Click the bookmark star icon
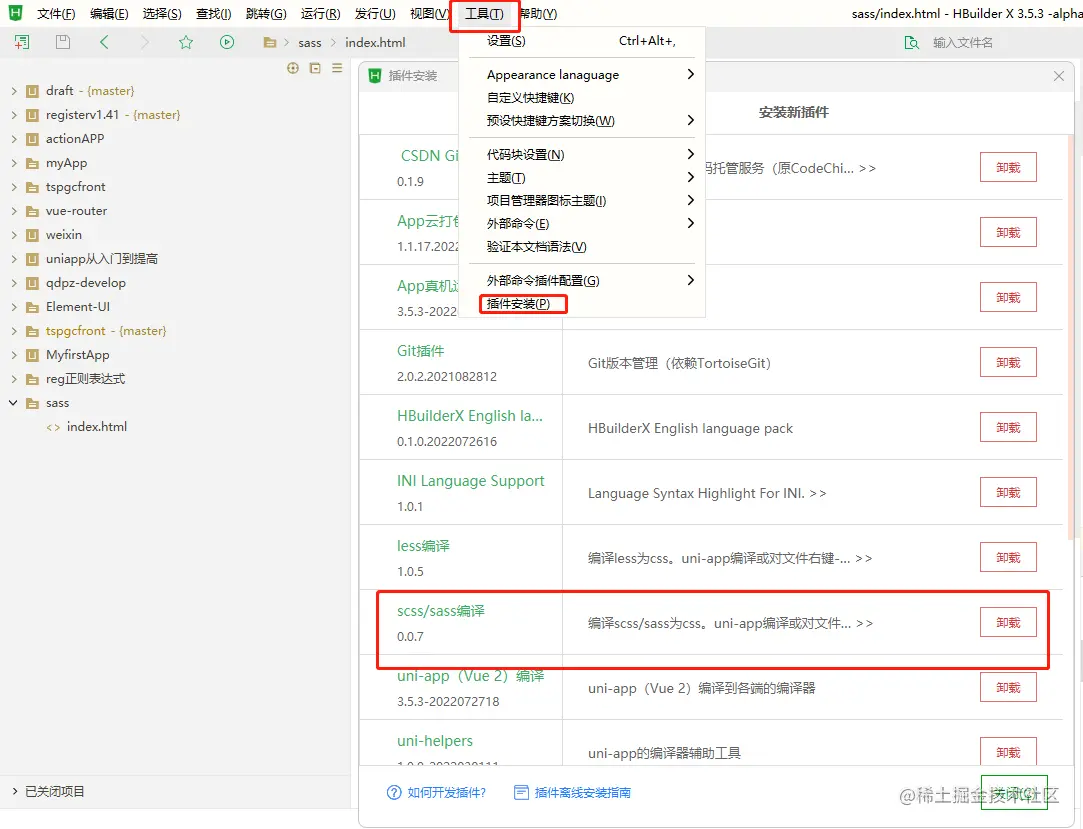This screenshot has height=829, width=1083. (186, 42)
